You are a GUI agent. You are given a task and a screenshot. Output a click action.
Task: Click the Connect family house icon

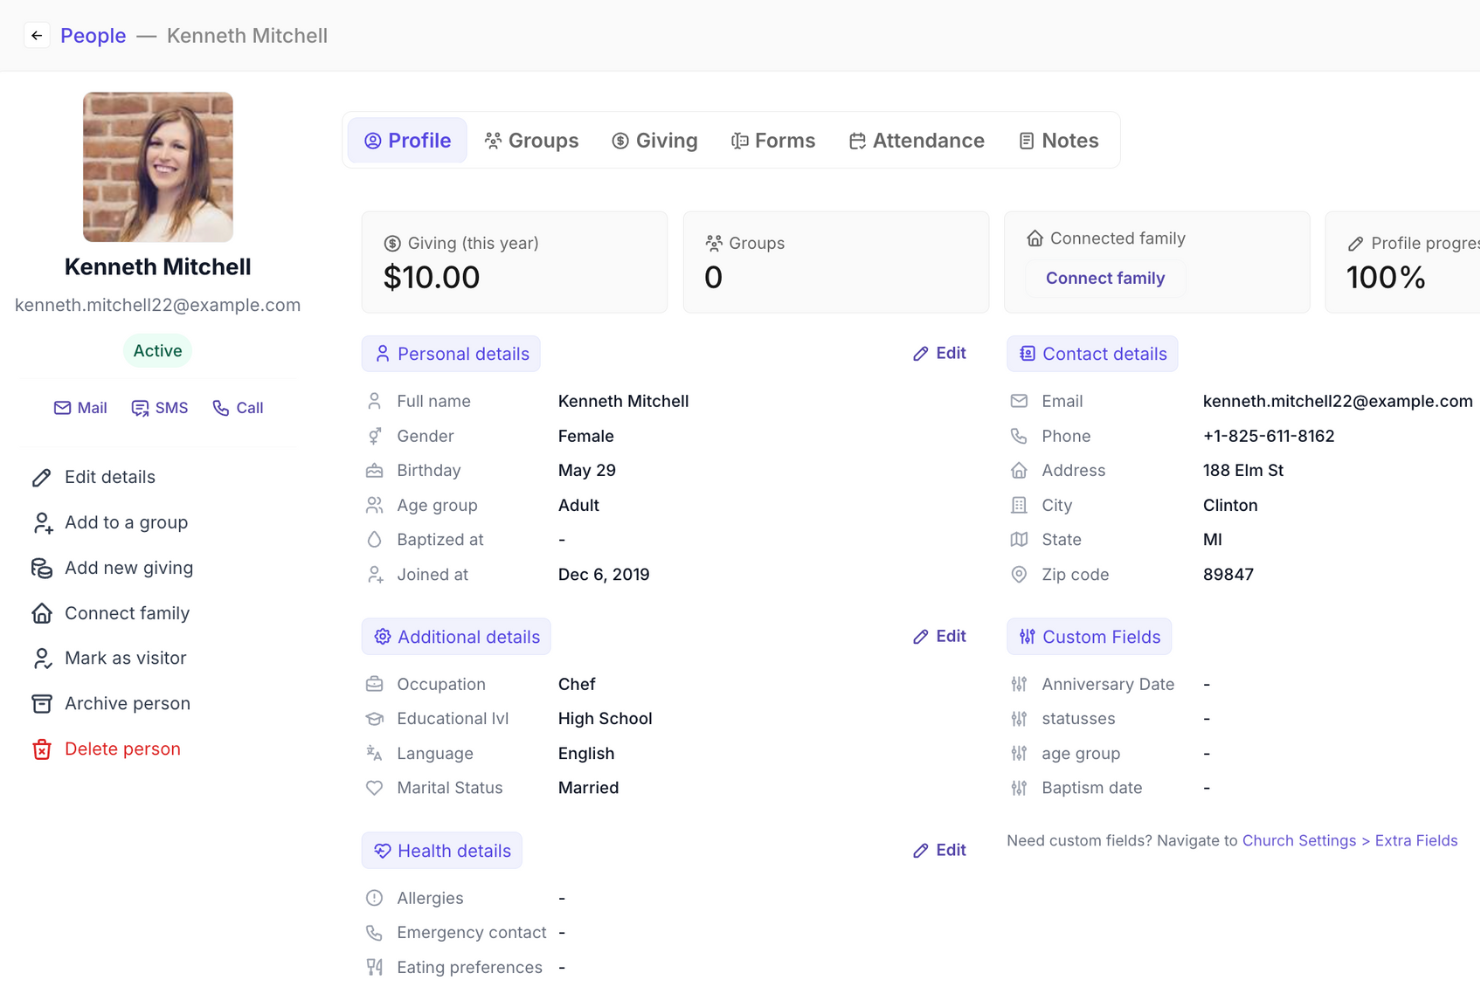click(41, 613)
